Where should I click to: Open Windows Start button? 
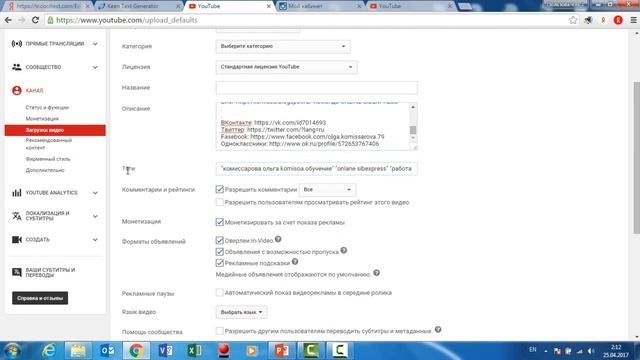[x=12, y=351]
